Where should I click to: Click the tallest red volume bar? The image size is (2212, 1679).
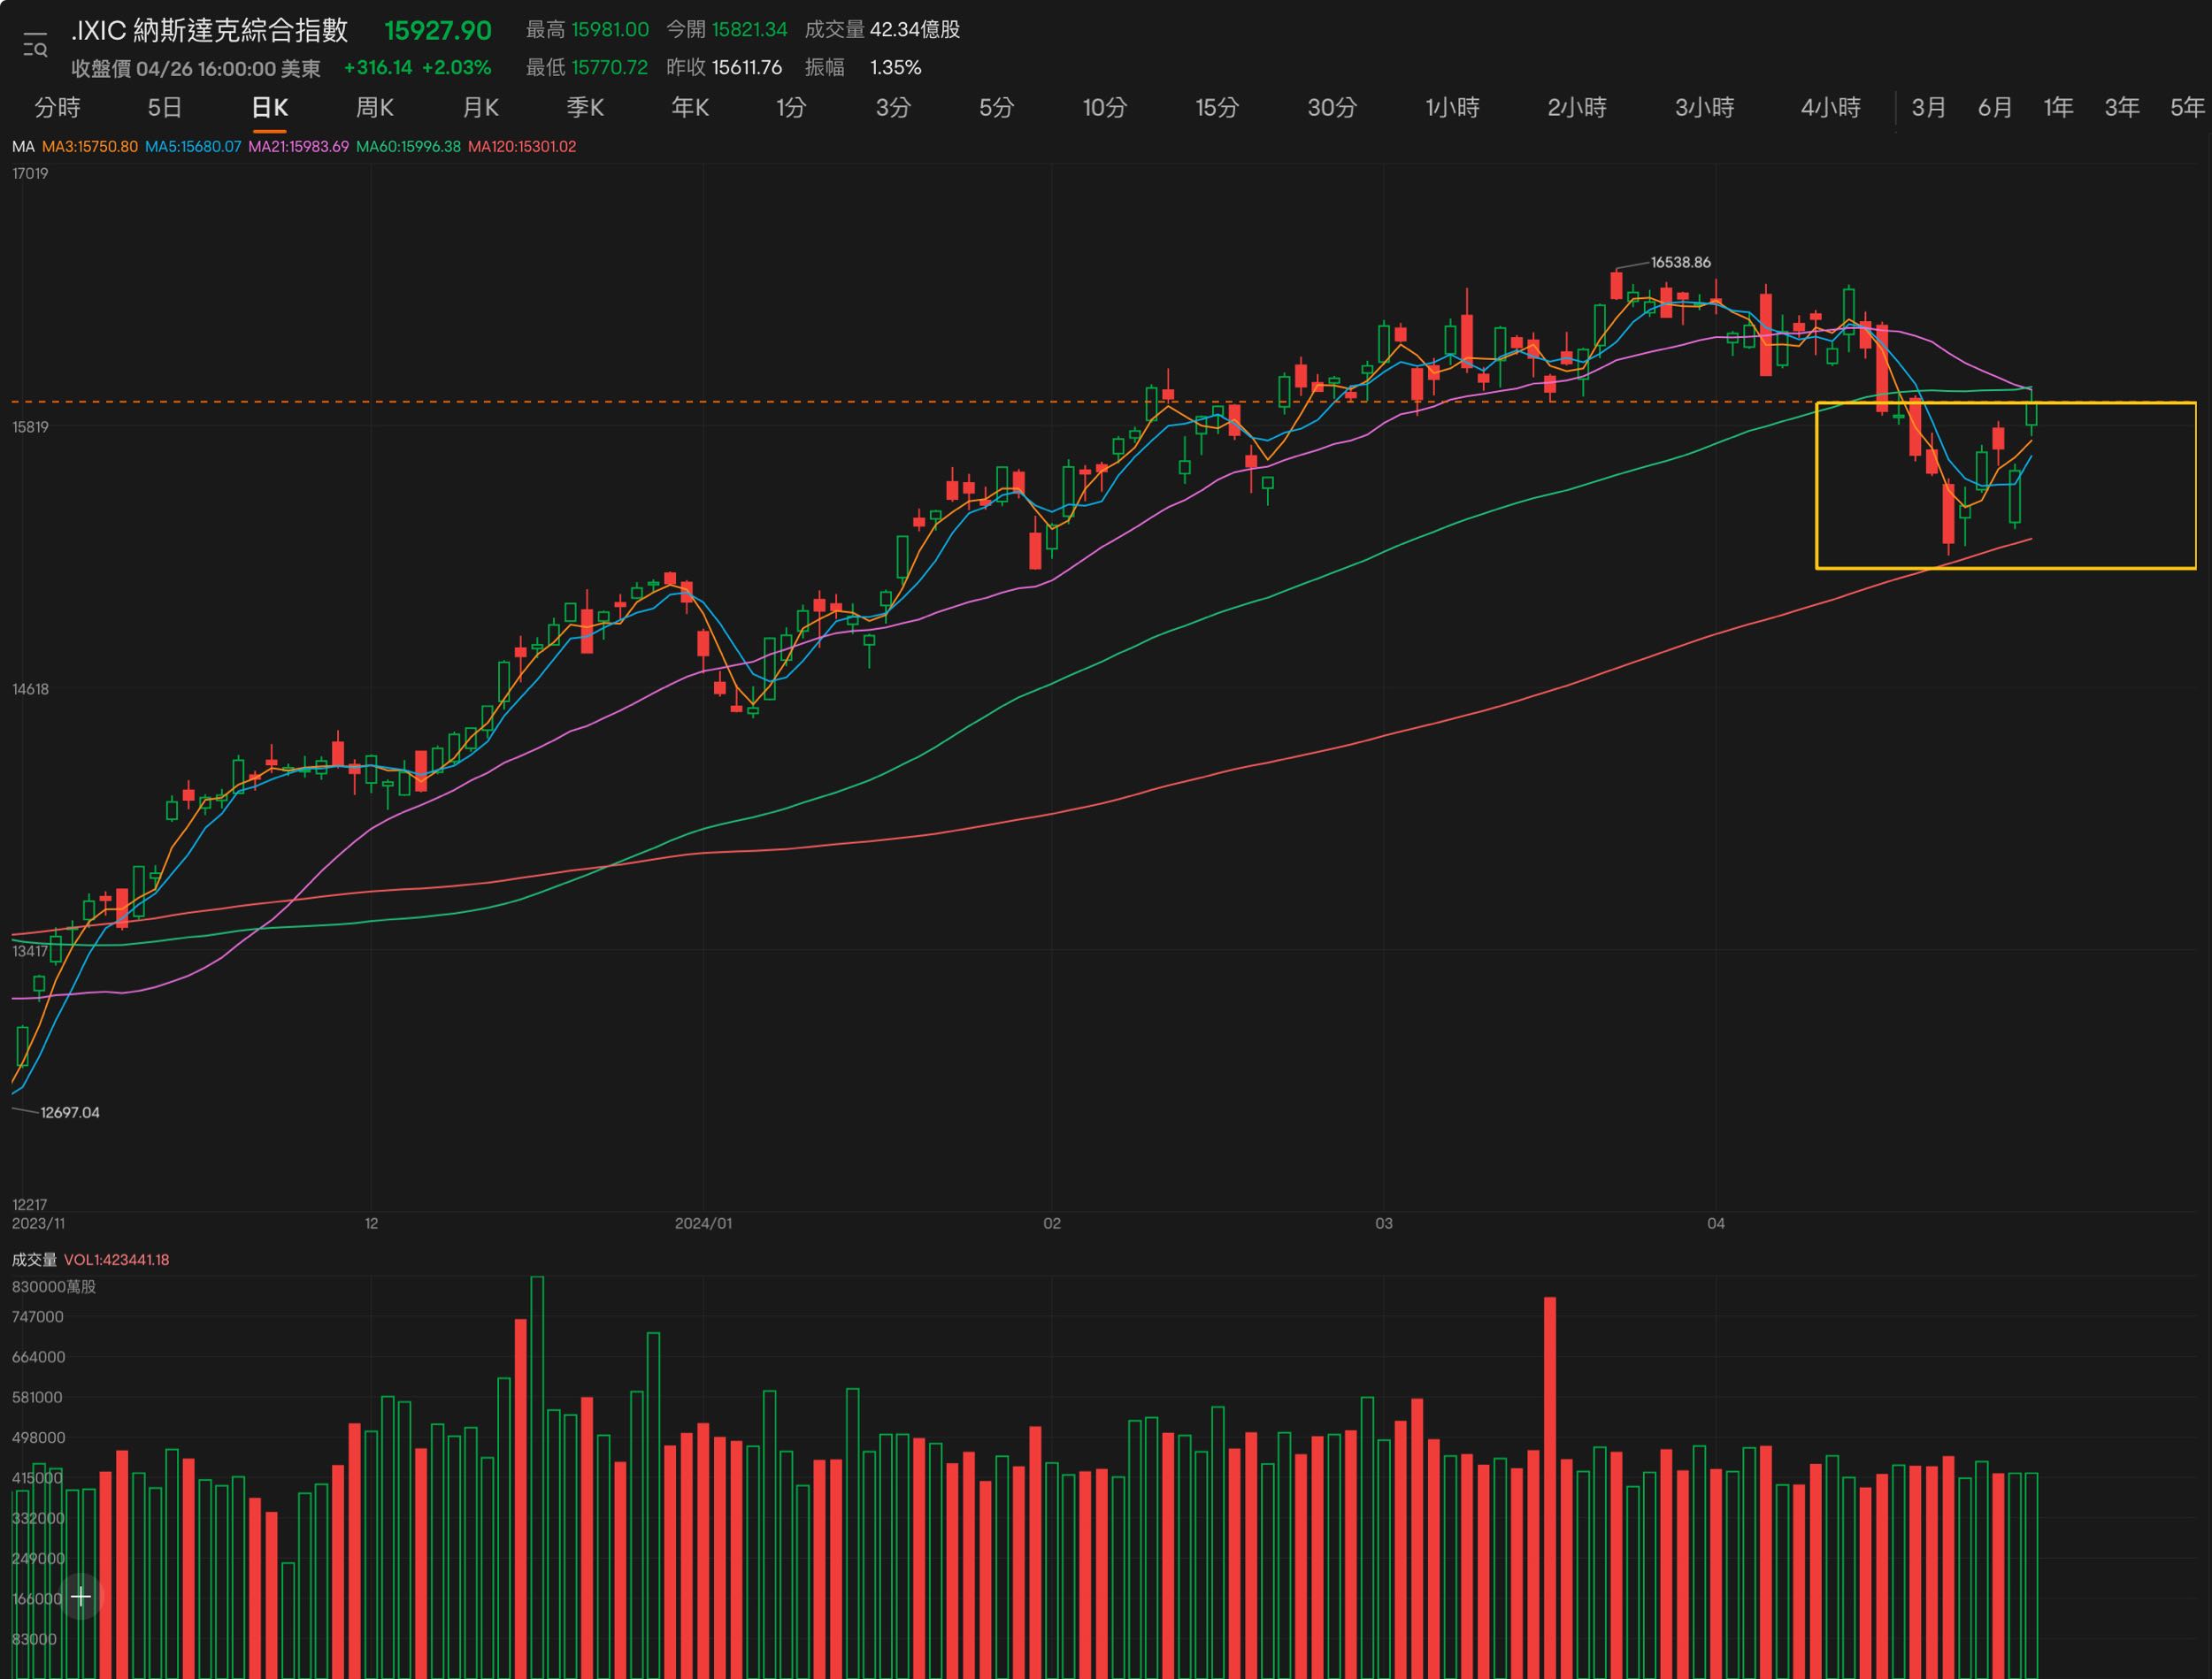tap(1550, 1480)
